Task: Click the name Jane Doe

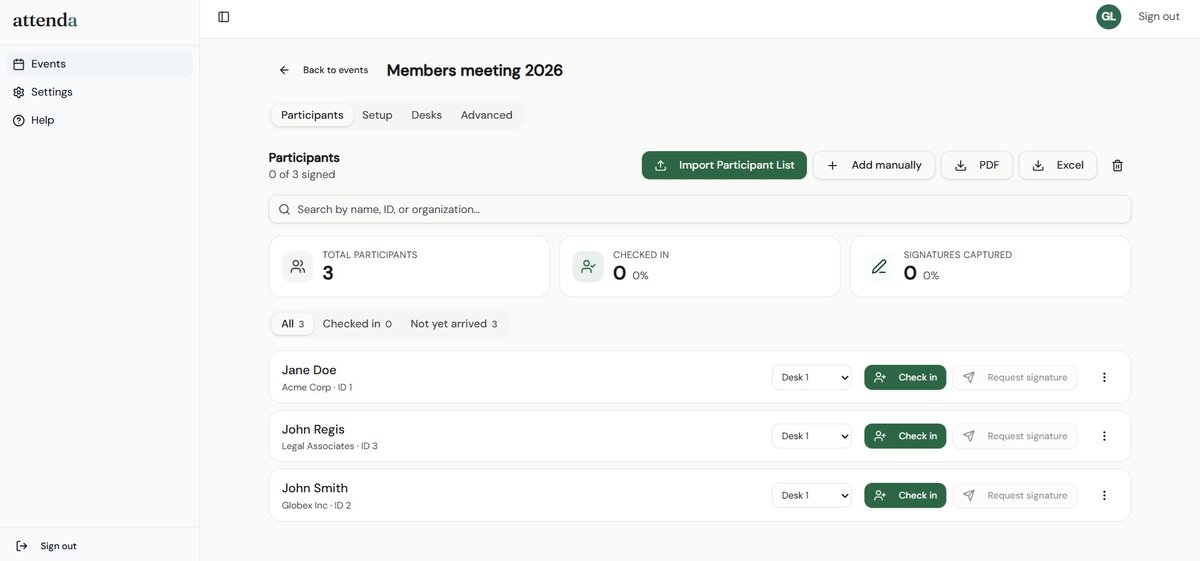Action: 309,370
